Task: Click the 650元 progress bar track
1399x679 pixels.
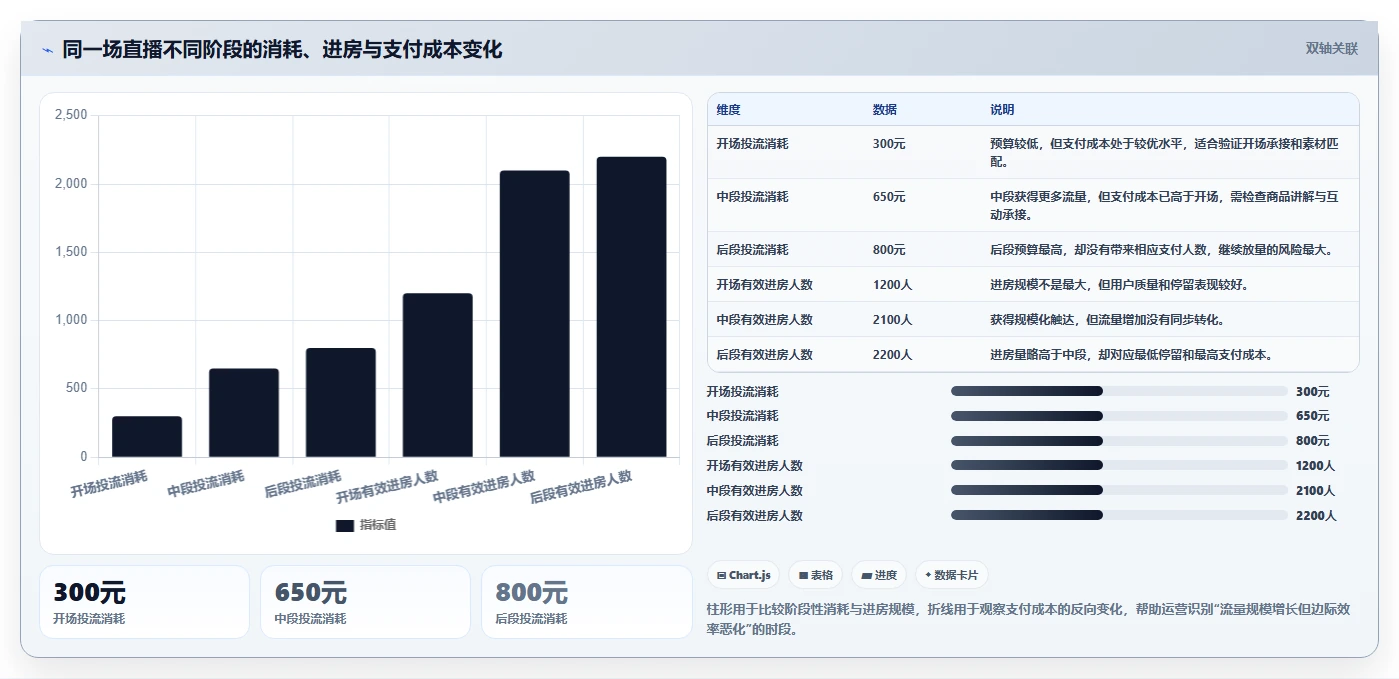Action: click(1119, 416)
